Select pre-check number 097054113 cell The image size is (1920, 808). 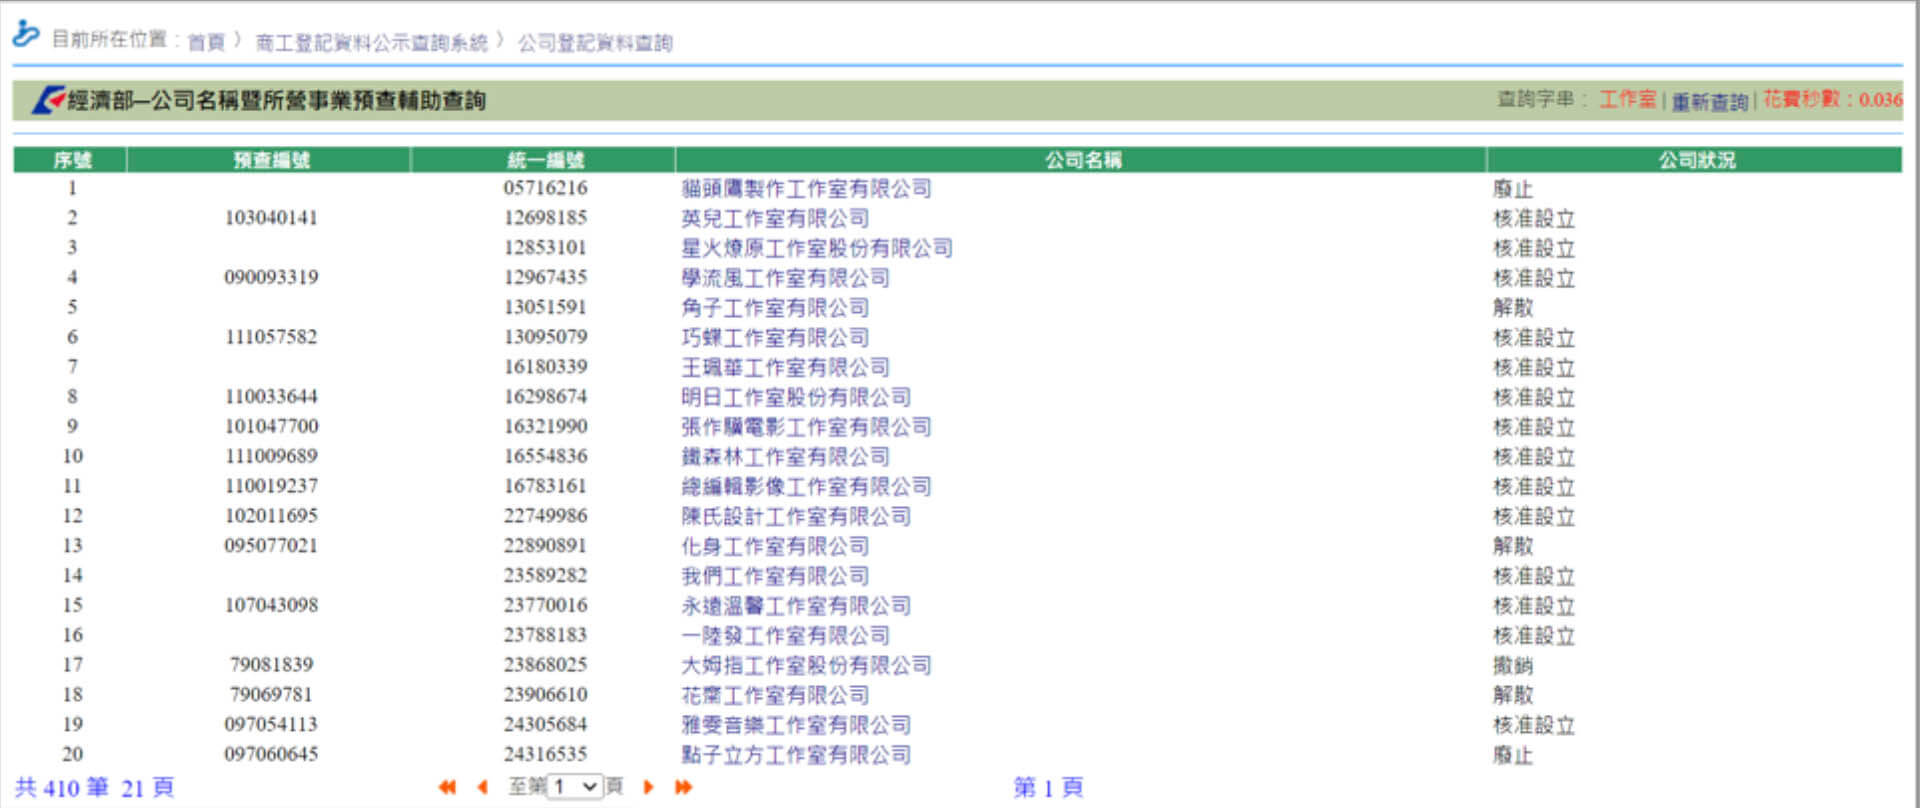(x=271, y=724)
